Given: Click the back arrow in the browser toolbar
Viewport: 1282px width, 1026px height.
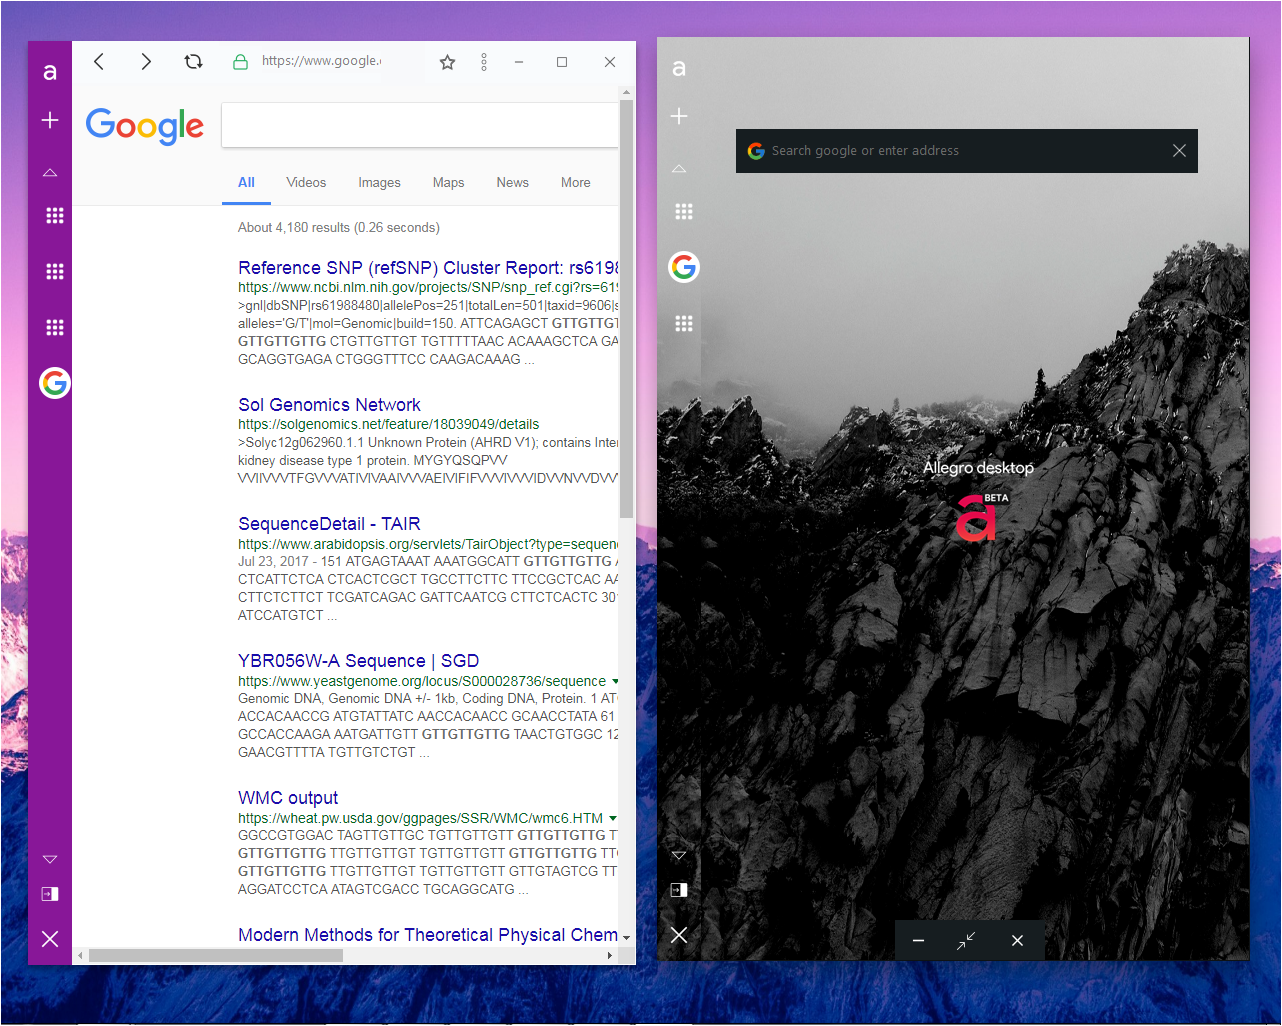Looking at the screenshot, I should point(99,62).
